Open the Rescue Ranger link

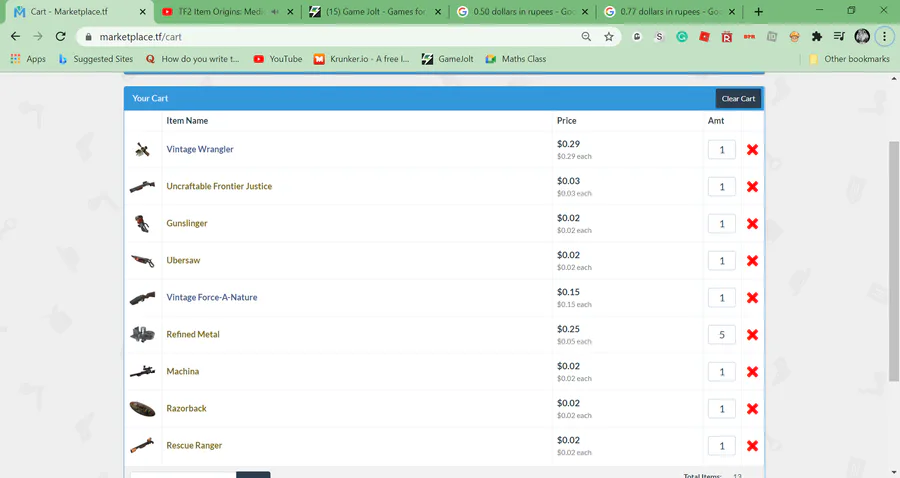click(194, 445)
